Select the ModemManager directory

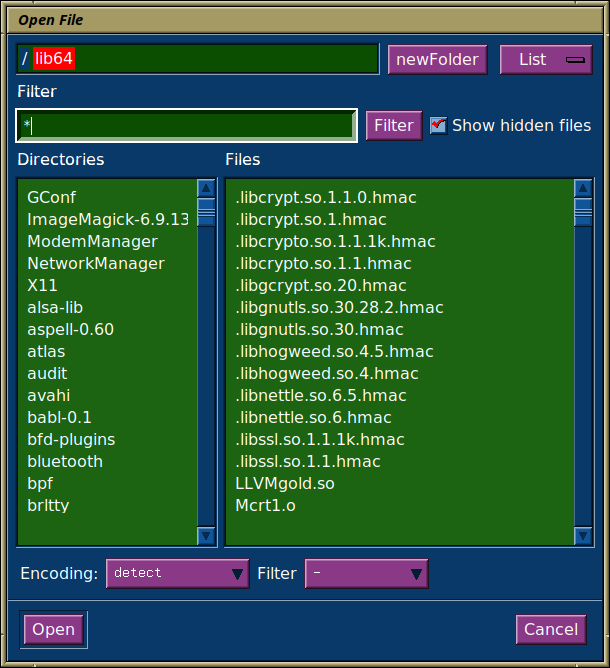click(107, 242)
